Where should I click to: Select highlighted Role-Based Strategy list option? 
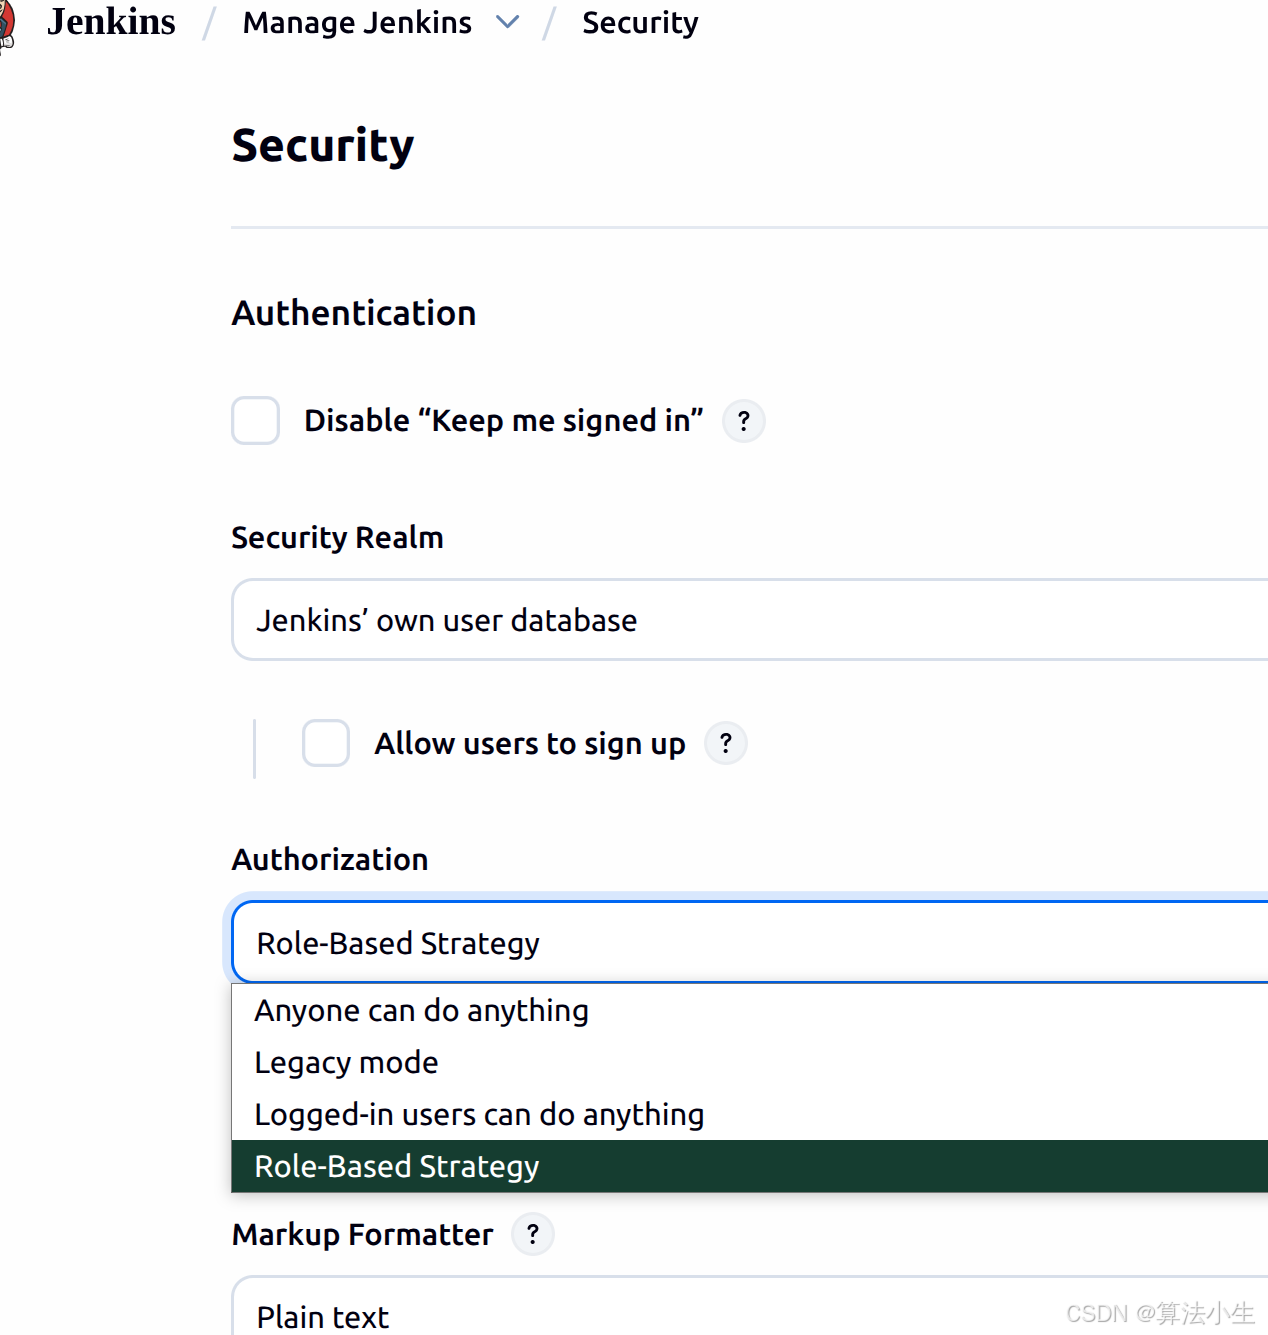tap(397, 1167)
